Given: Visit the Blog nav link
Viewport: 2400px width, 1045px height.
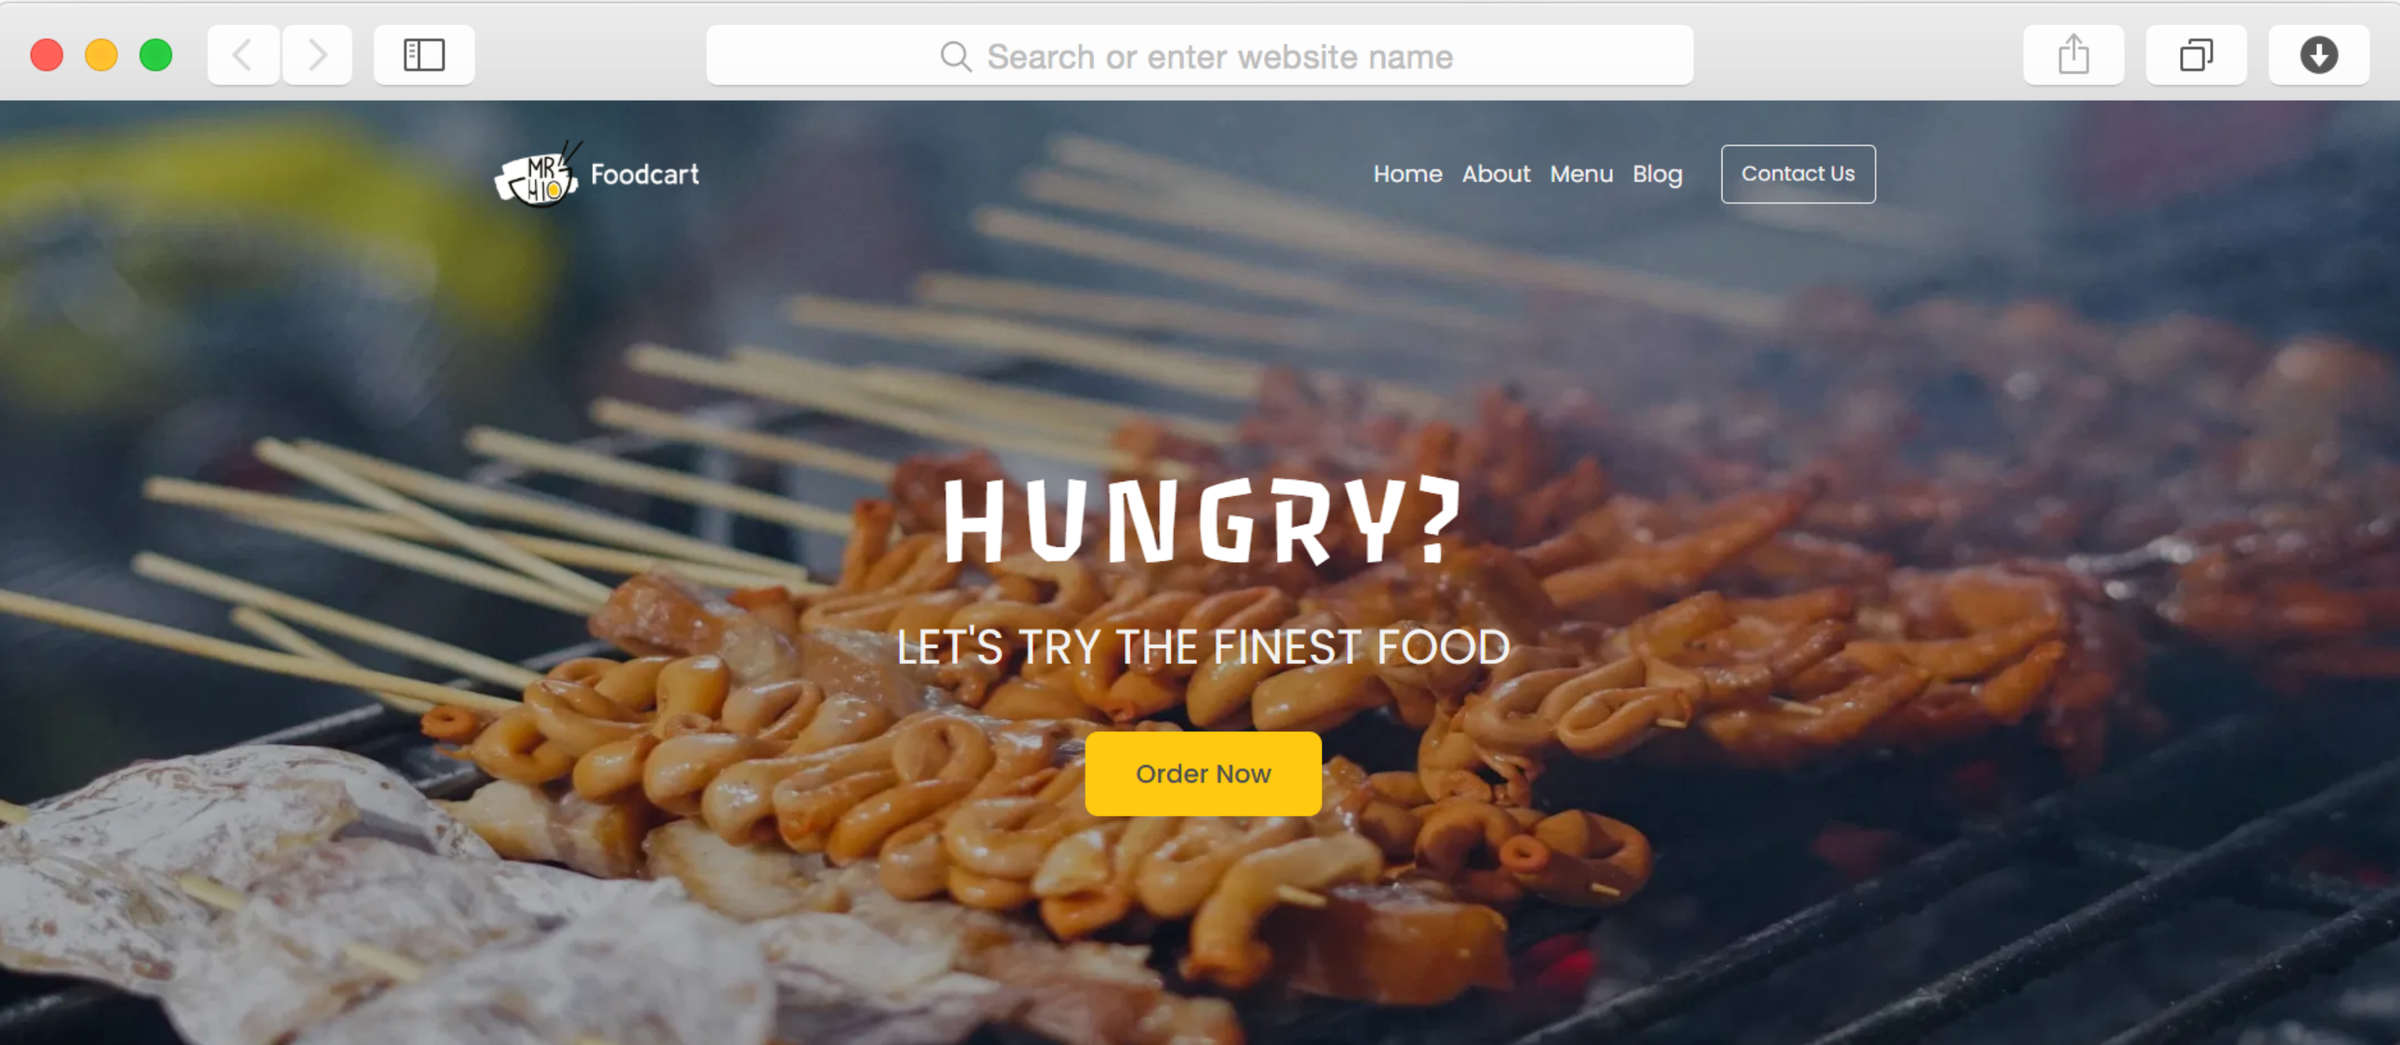Looking at the screenshot, I should pyautogui.click(x=1657, y=175).
